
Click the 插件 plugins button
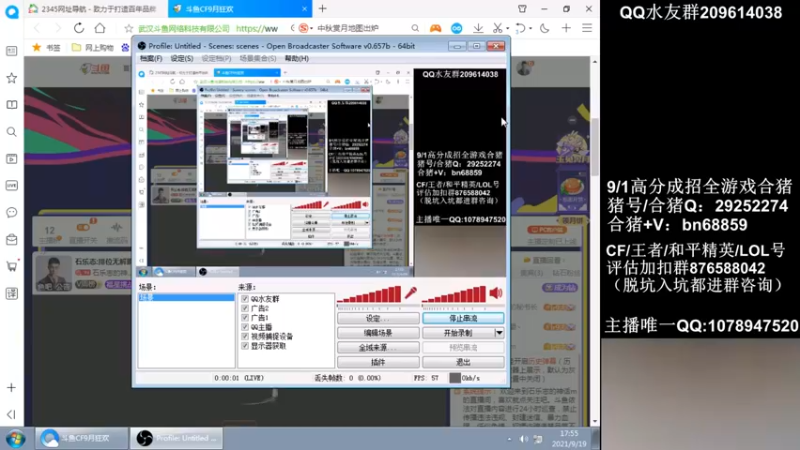coord(378,362)
